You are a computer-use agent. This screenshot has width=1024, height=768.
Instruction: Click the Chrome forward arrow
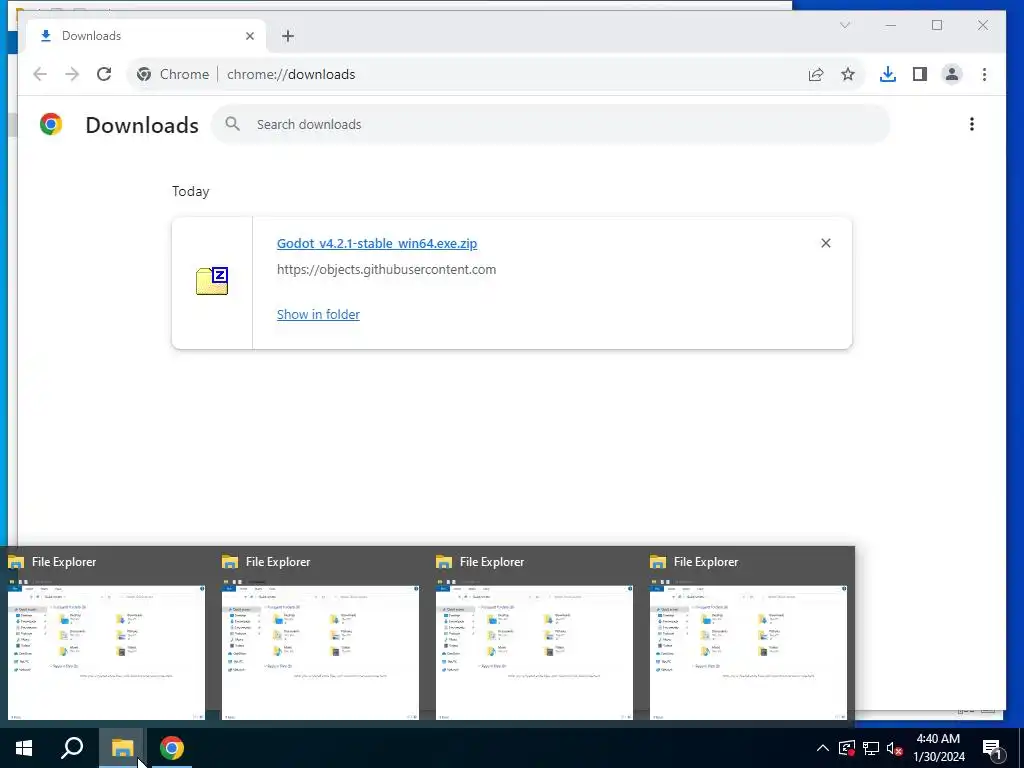72,74
